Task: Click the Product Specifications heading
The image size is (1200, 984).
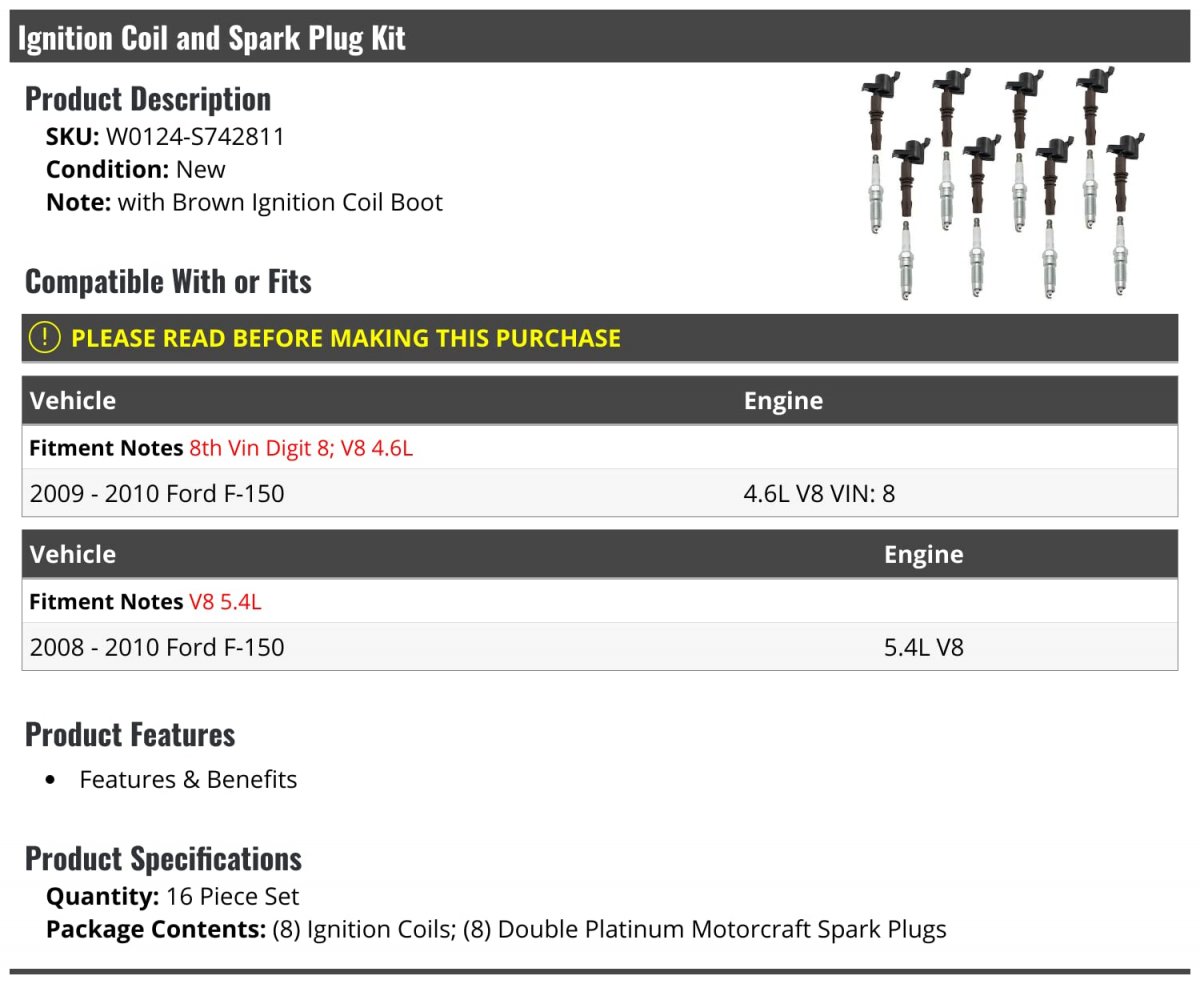Action: [x=163, y=859]
